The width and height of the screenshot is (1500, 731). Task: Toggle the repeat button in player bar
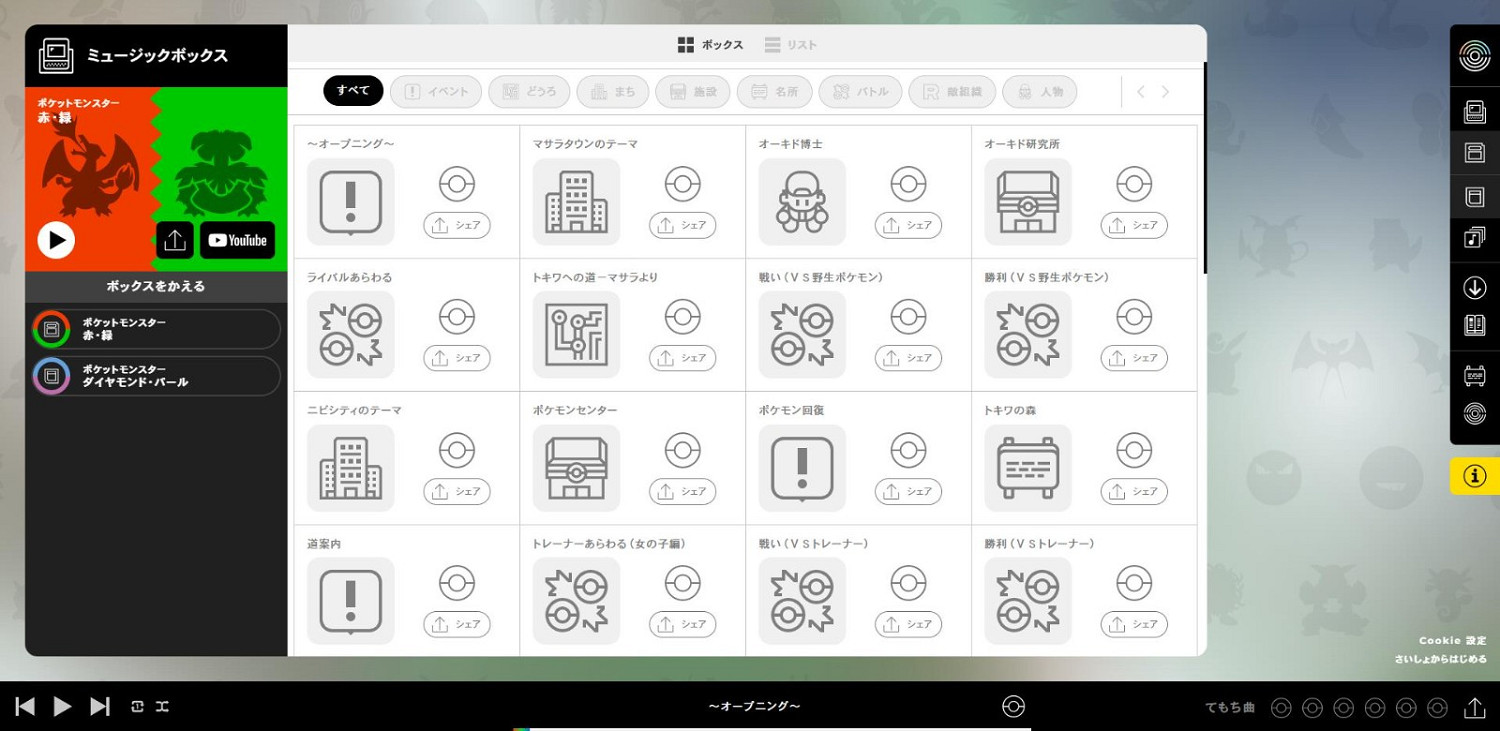[138, 707]
